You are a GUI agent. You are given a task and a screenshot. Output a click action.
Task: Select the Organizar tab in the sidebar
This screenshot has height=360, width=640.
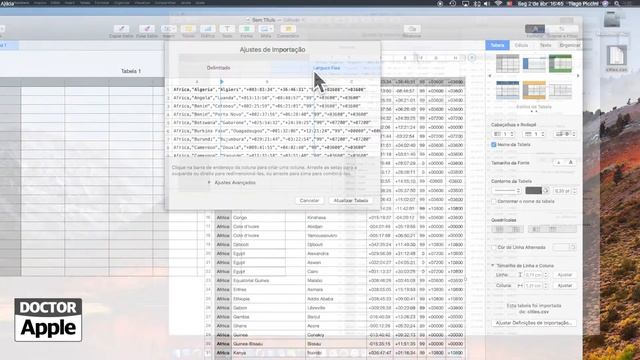click(569, 45)
